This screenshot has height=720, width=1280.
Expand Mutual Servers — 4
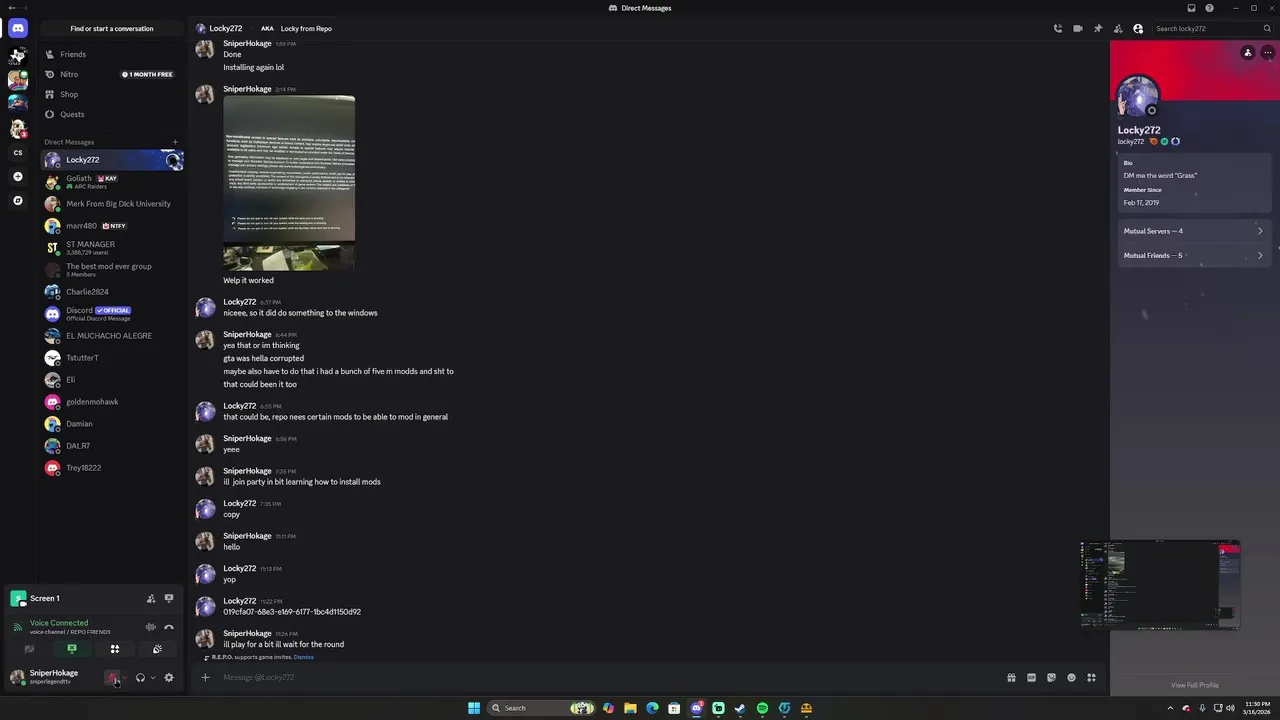click(x=1193, y=231)
